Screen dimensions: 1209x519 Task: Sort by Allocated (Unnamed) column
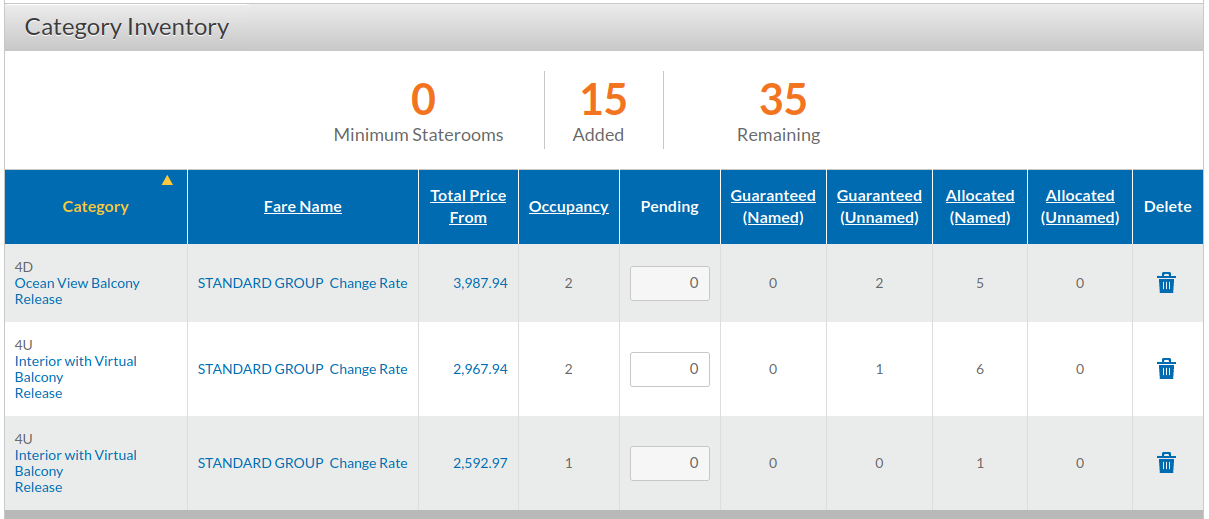pyautogui.click(x=1080, y=207)
